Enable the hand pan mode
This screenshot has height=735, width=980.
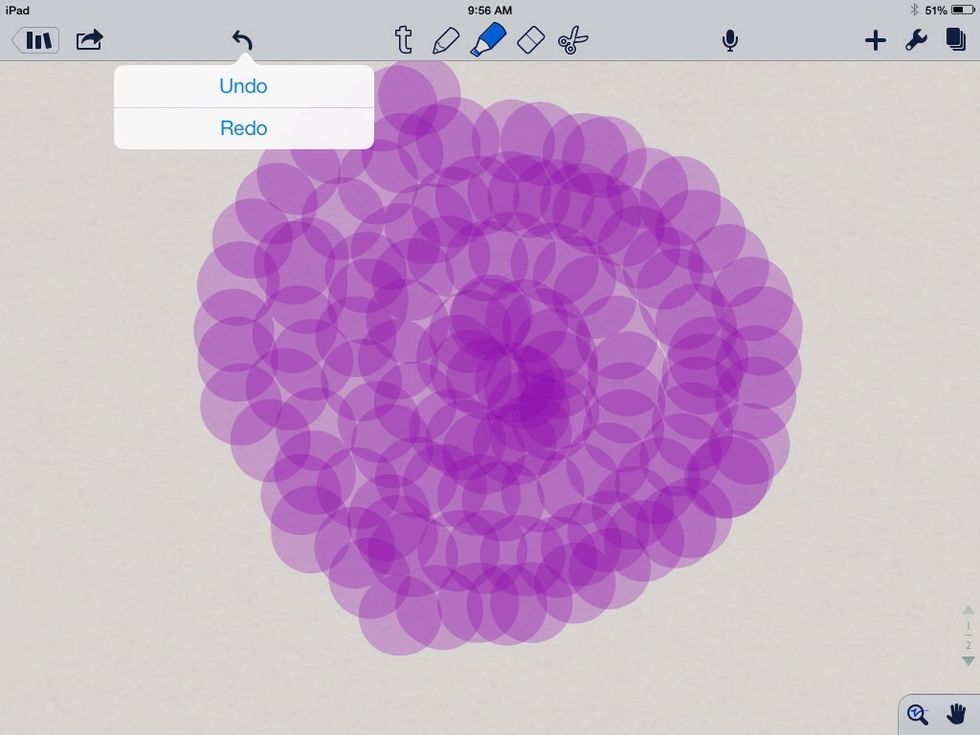956,713
